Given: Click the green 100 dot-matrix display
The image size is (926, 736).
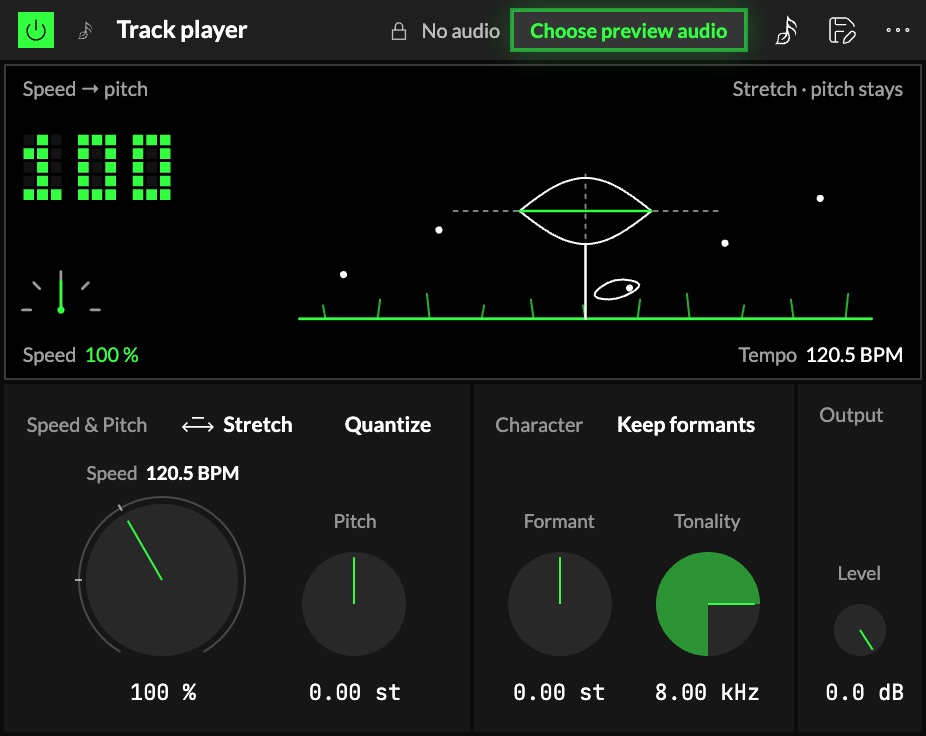Looking at the screenshot, I should click(97, 167).
